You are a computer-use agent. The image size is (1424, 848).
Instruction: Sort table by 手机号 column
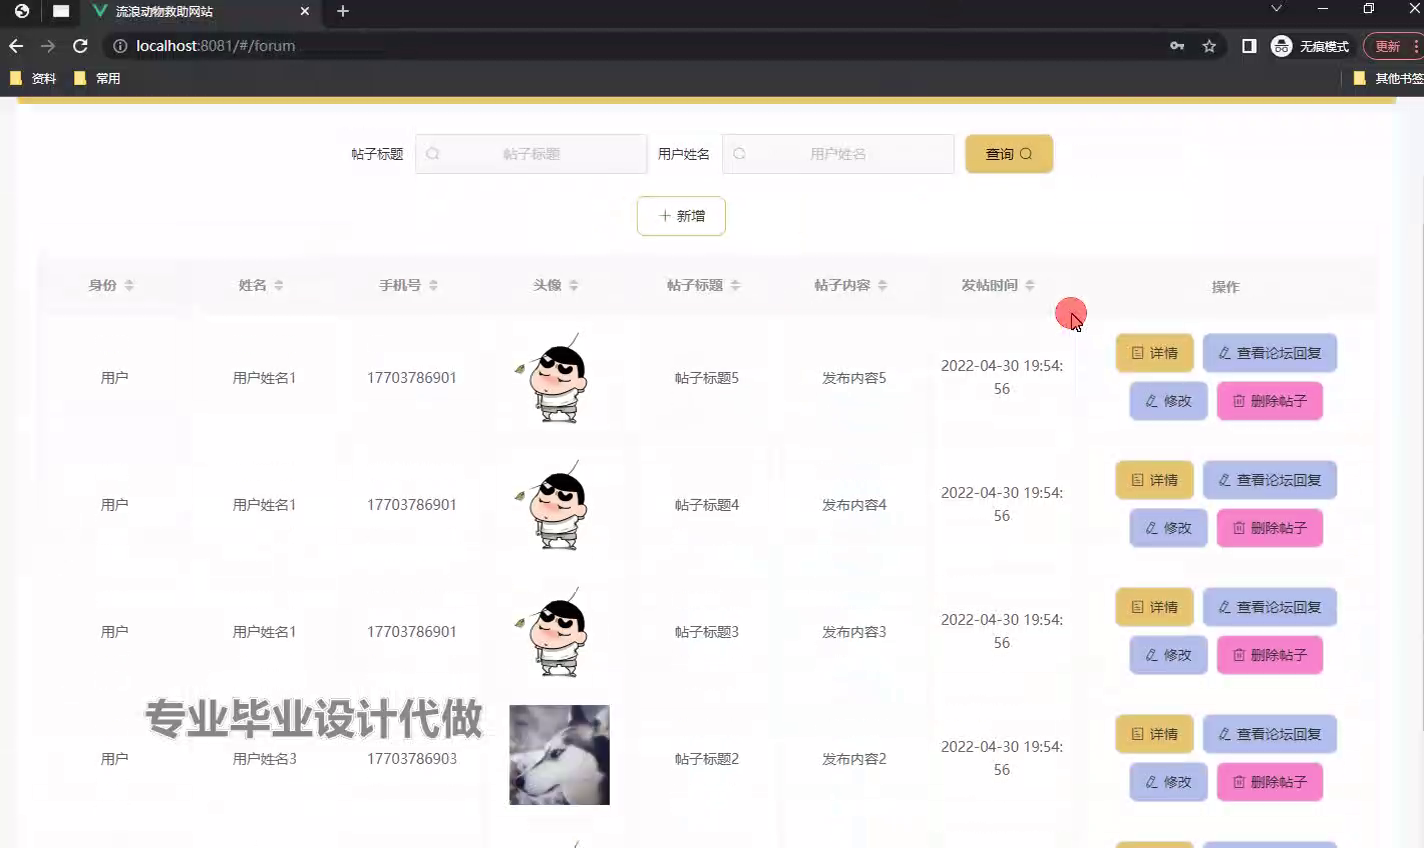click(433, 285)
